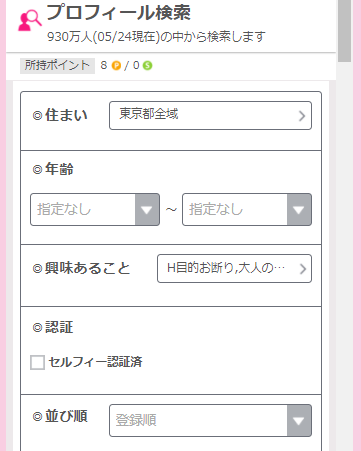Enable the セルフィー認証済 checkbox
The image size is (361, 451).
point(37,362)
